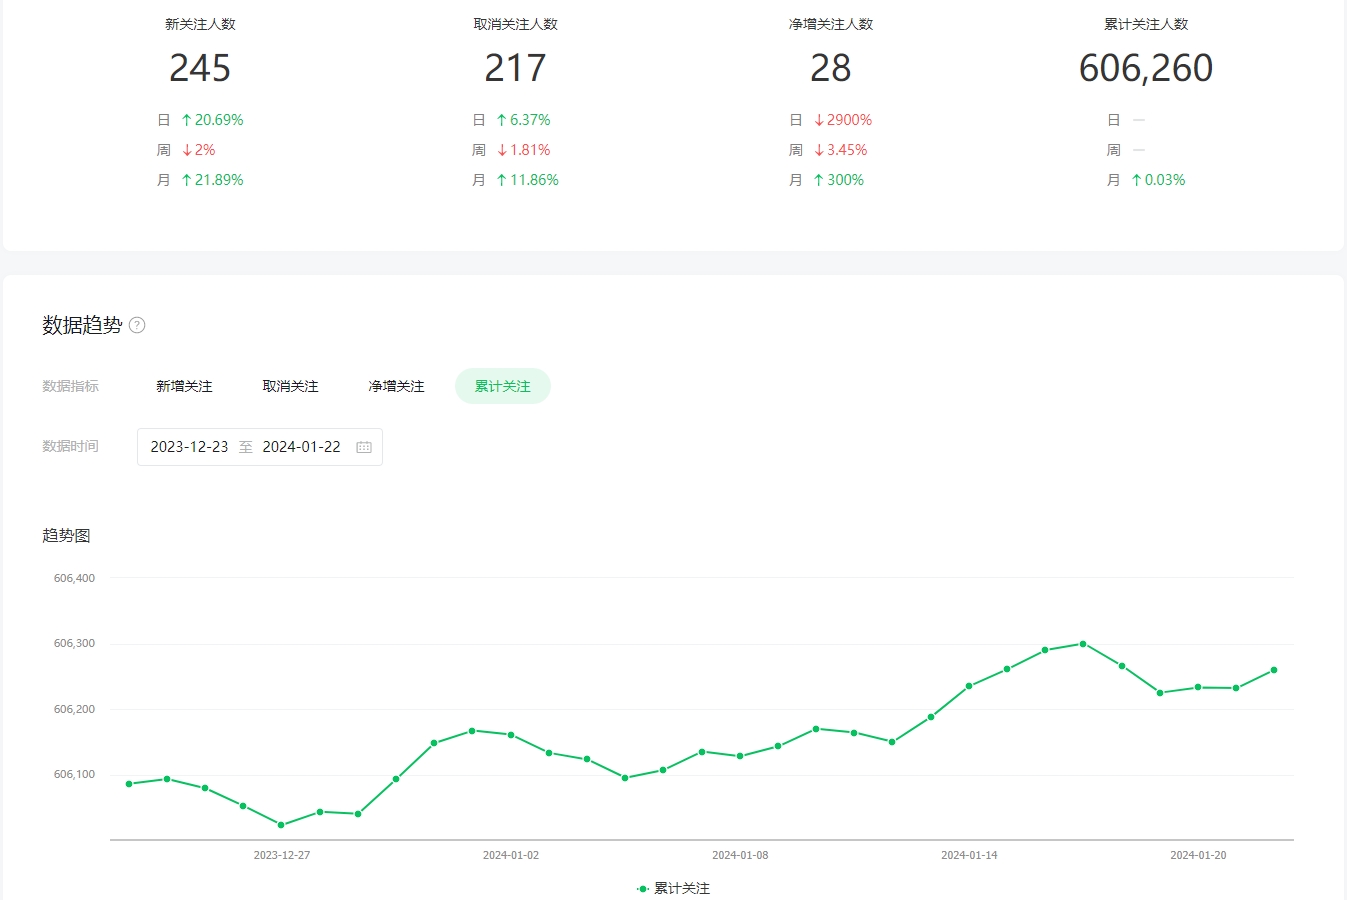Click the 606,260 cumulative followers number
Image resolution: width=1347 pixels, height=900 pixels.
coord(1145,68)
